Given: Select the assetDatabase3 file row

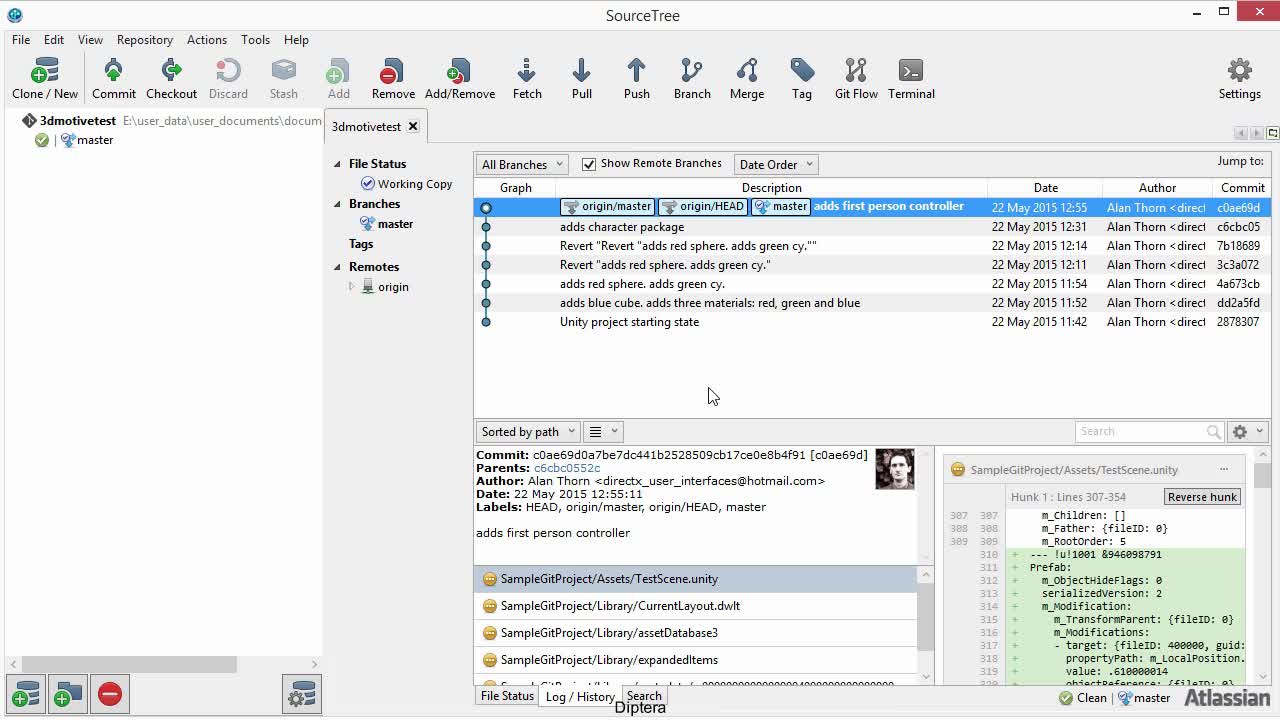Looking at the screenshot, I should coord(695,633).
